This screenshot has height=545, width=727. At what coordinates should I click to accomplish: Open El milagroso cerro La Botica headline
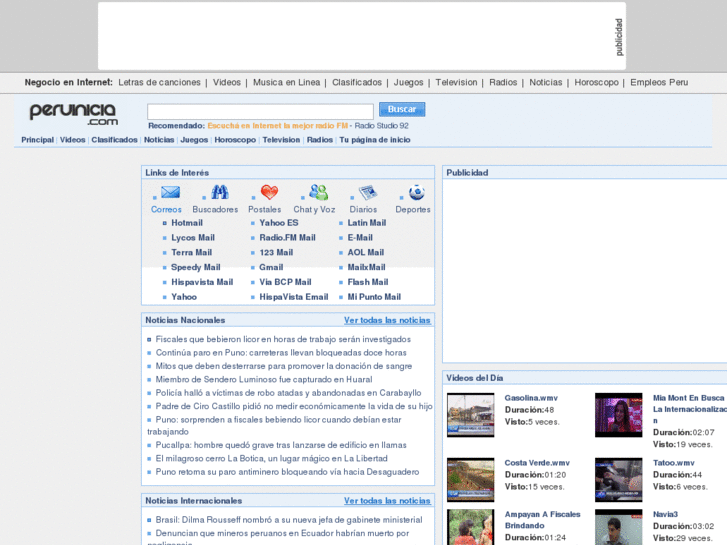pyautogui.click(x=272, y=459)
